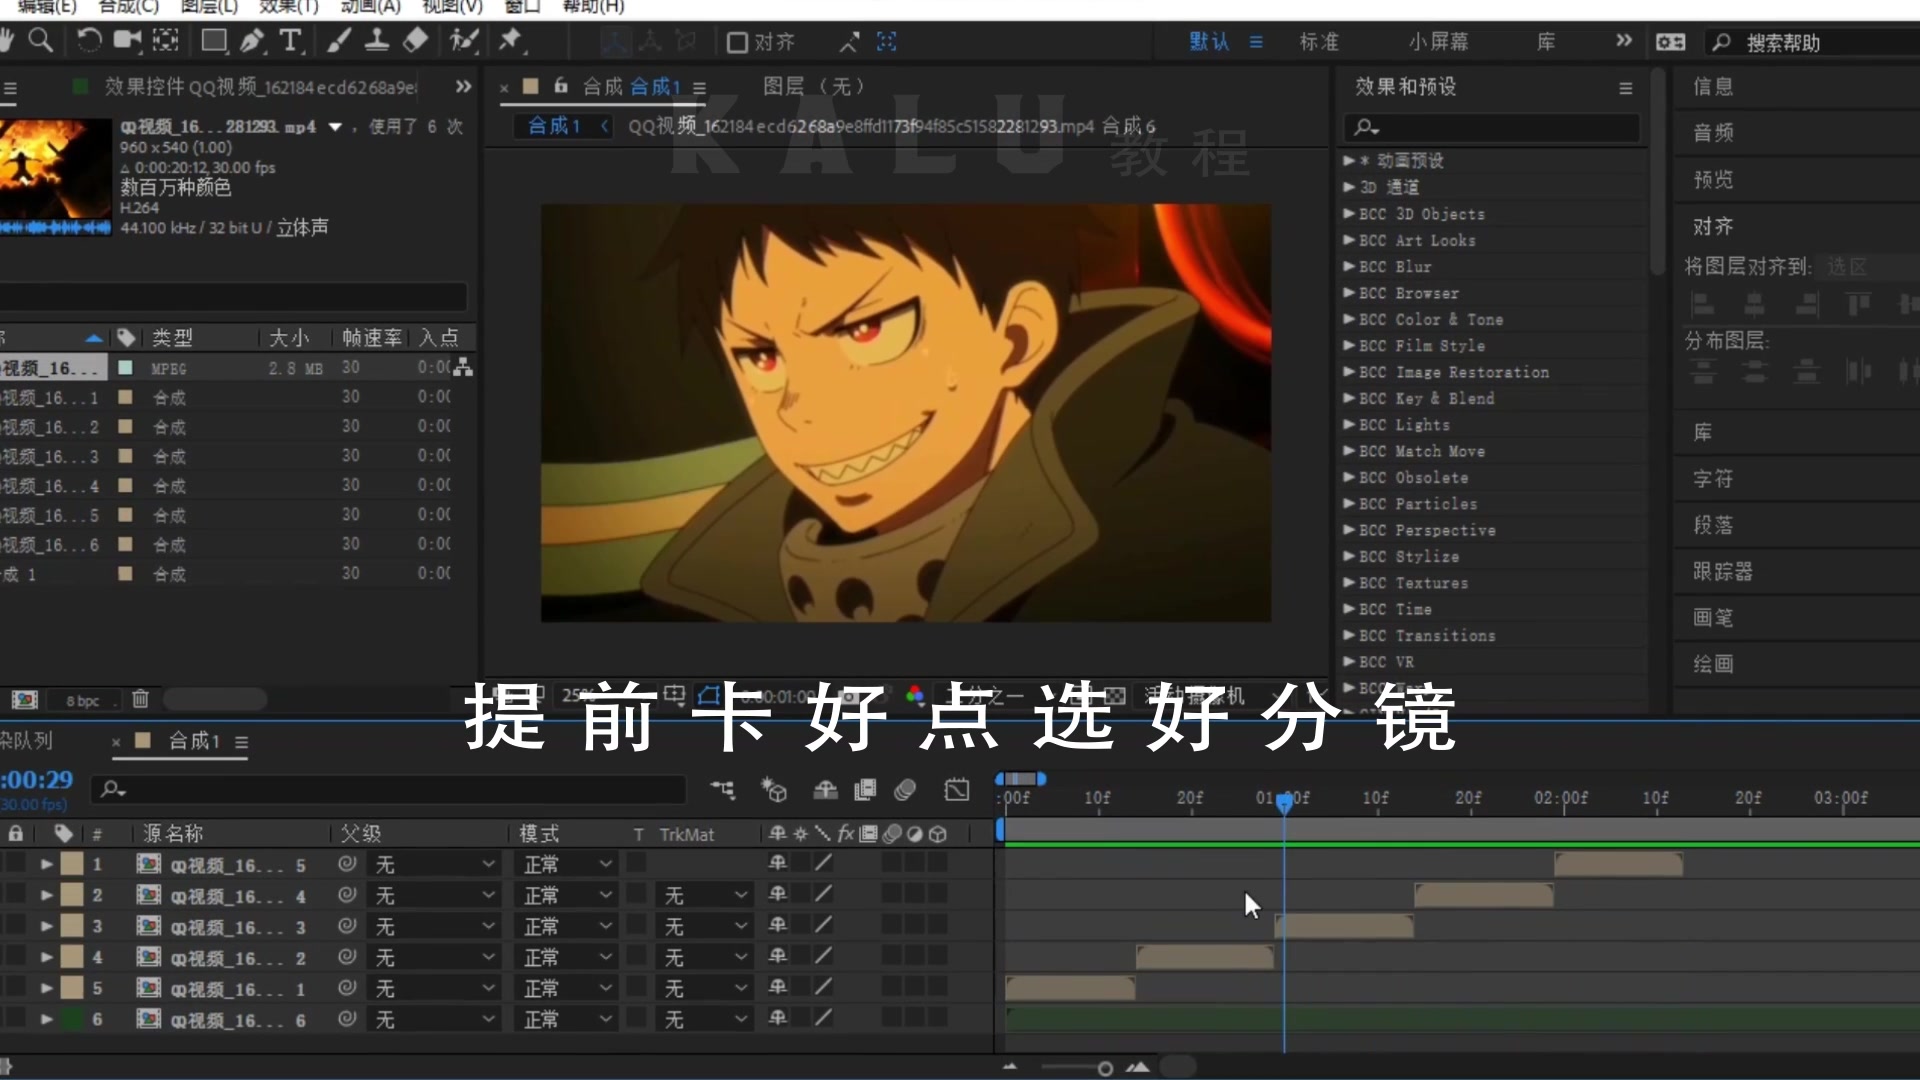Open the composition mini-flowchart in timeline
The image size is (1920, 1080).
click(x=722, y=790)
